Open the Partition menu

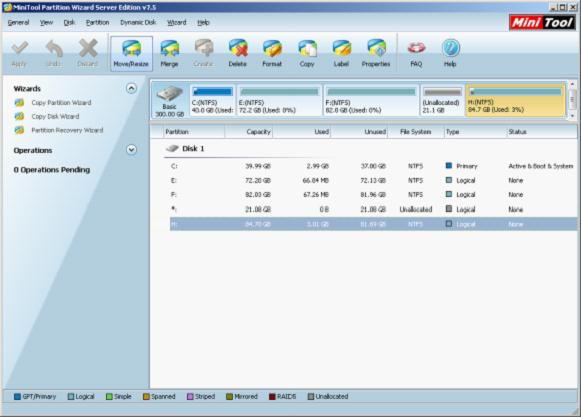(97, 23)
